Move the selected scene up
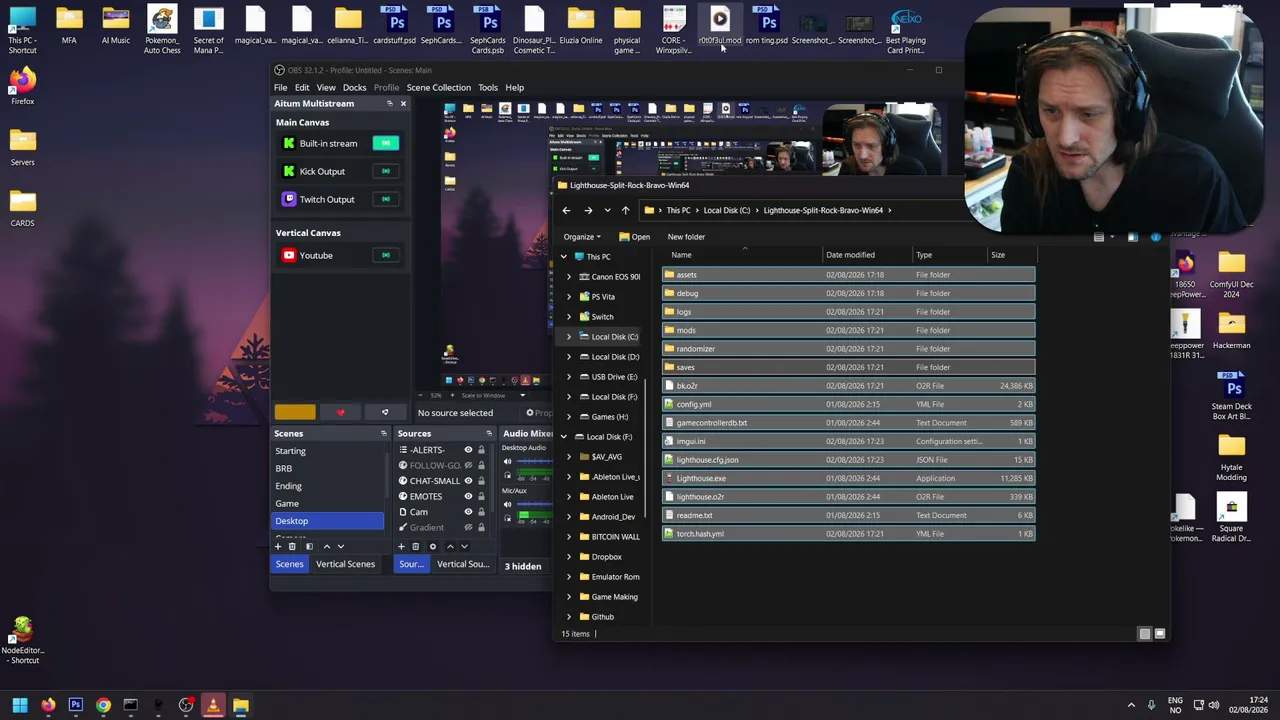This screenshot has width=1280, height=720. pyautogui.click(x=326, y=546)
